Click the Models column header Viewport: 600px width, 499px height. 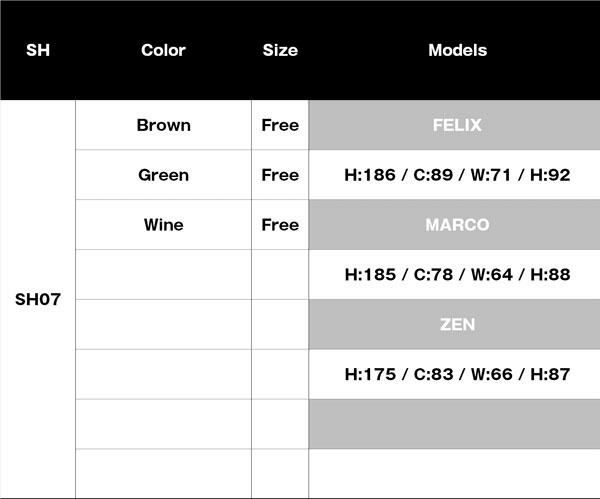coord(457,50)
